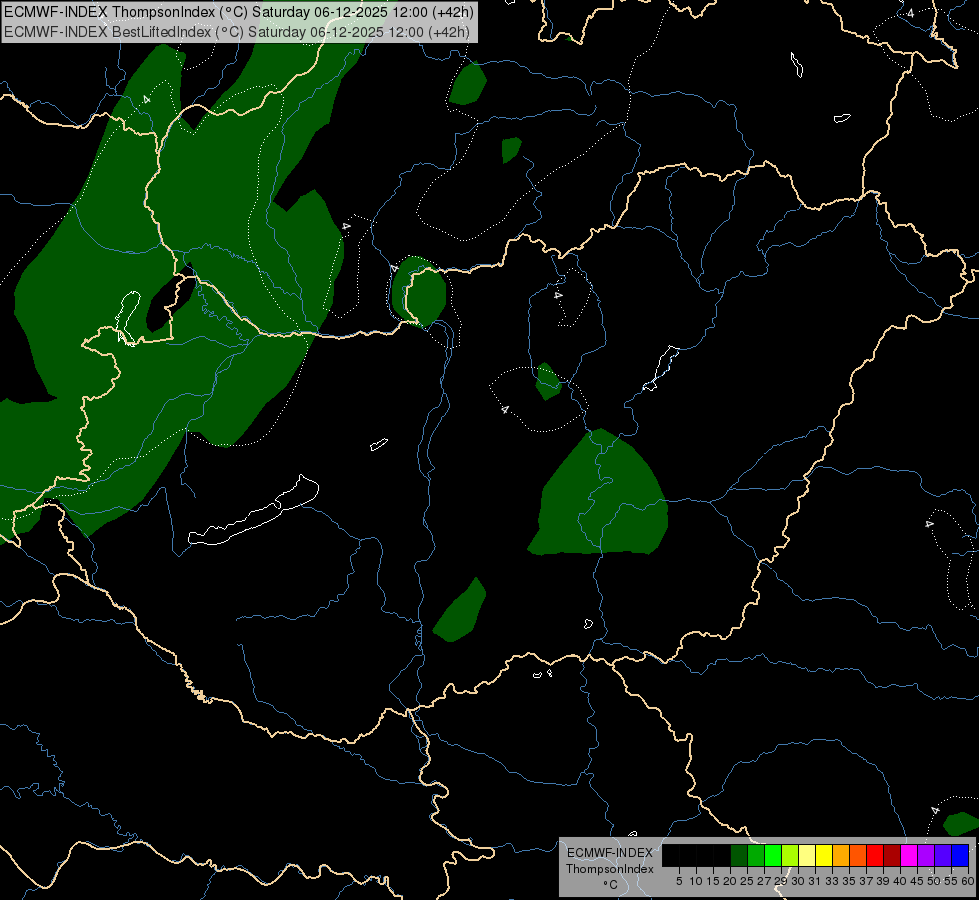The width and height of the screenshot is (979, 900).
Task: Click legend tick value '10'
Action: 696,881
